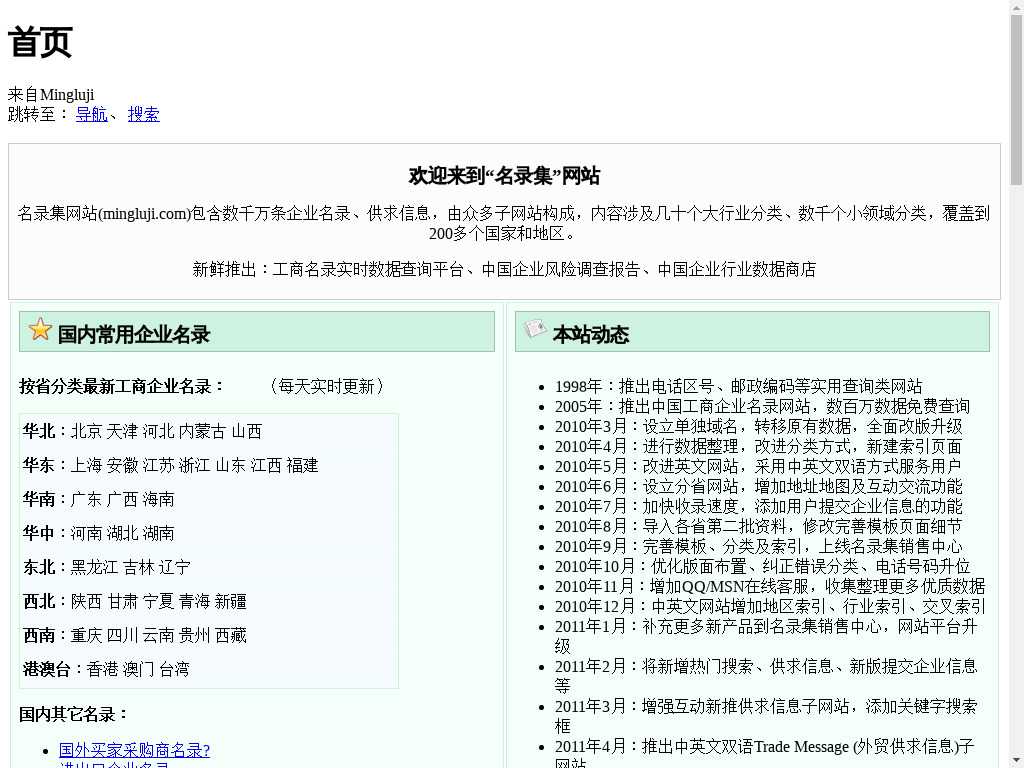
Task: Open the 搜索 jump link
Action: click(144, 114)
